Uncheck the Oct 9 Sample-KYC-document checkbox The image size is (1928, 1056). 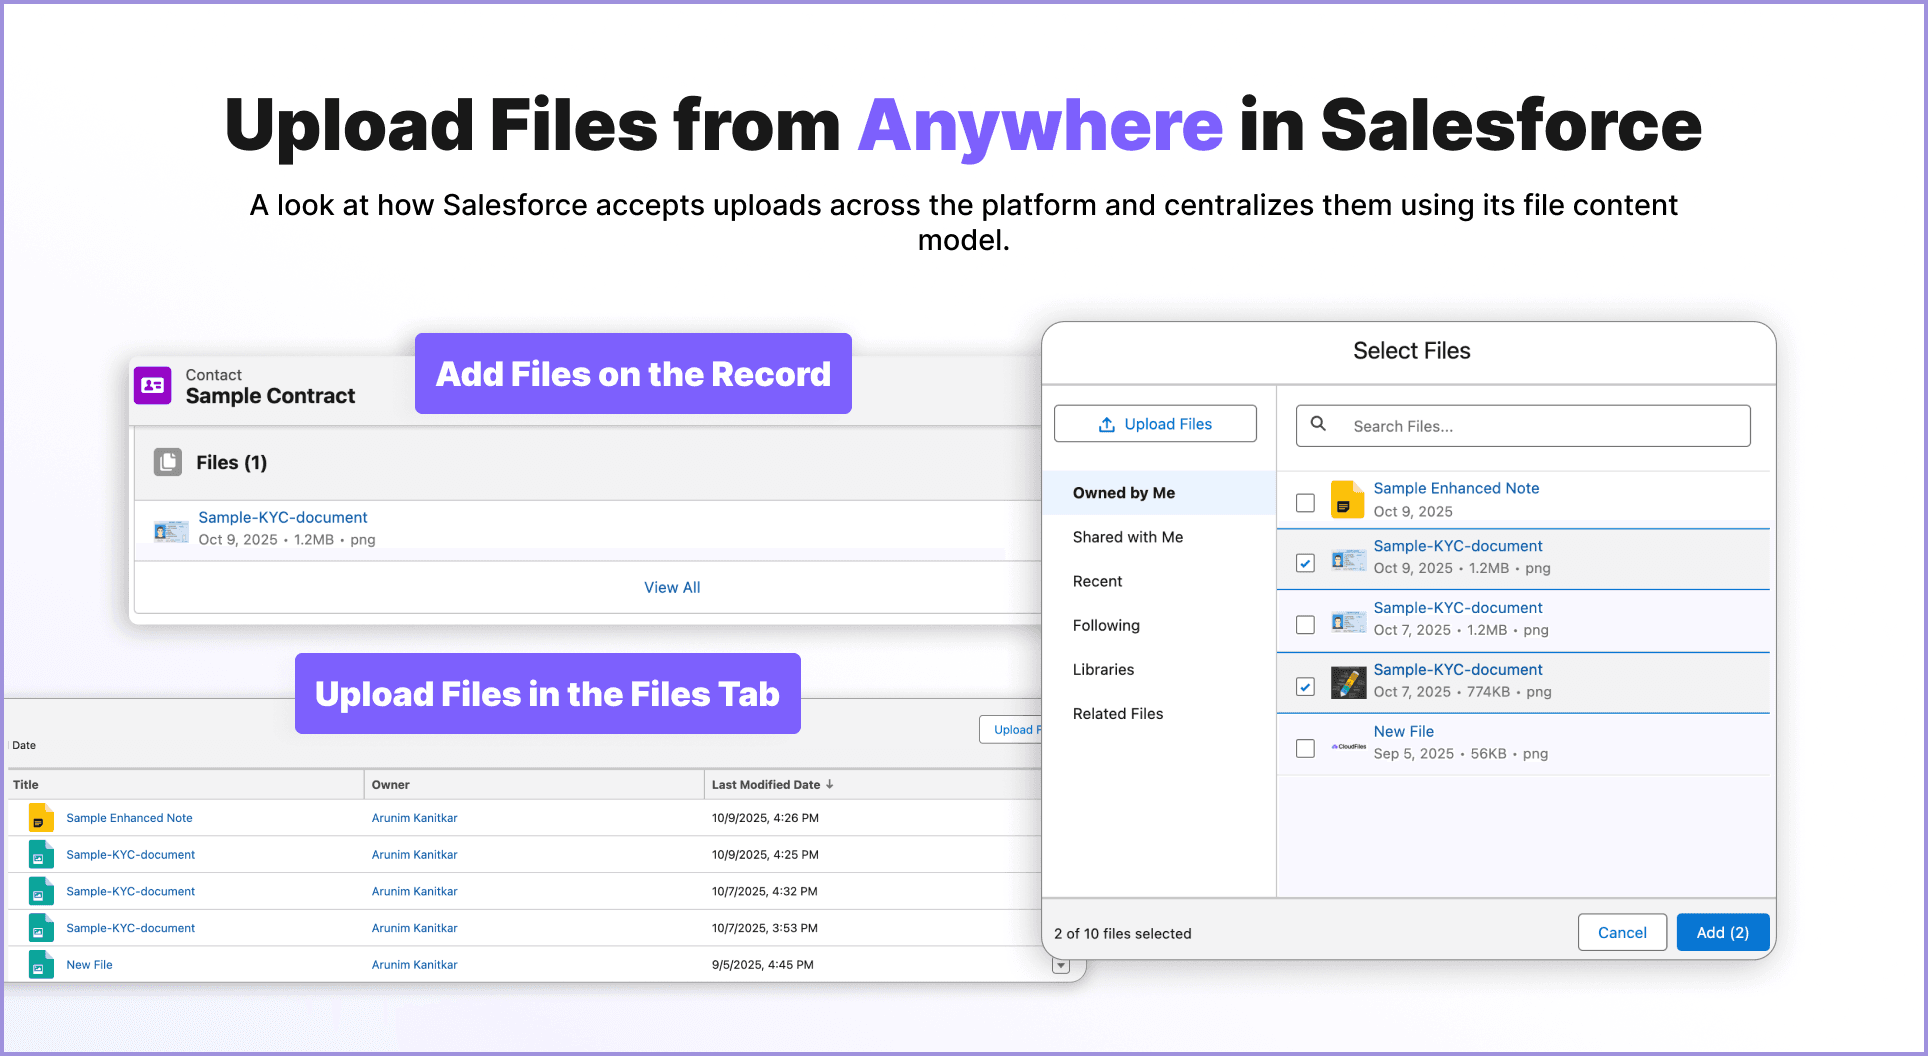click(x=1305, y=563)
